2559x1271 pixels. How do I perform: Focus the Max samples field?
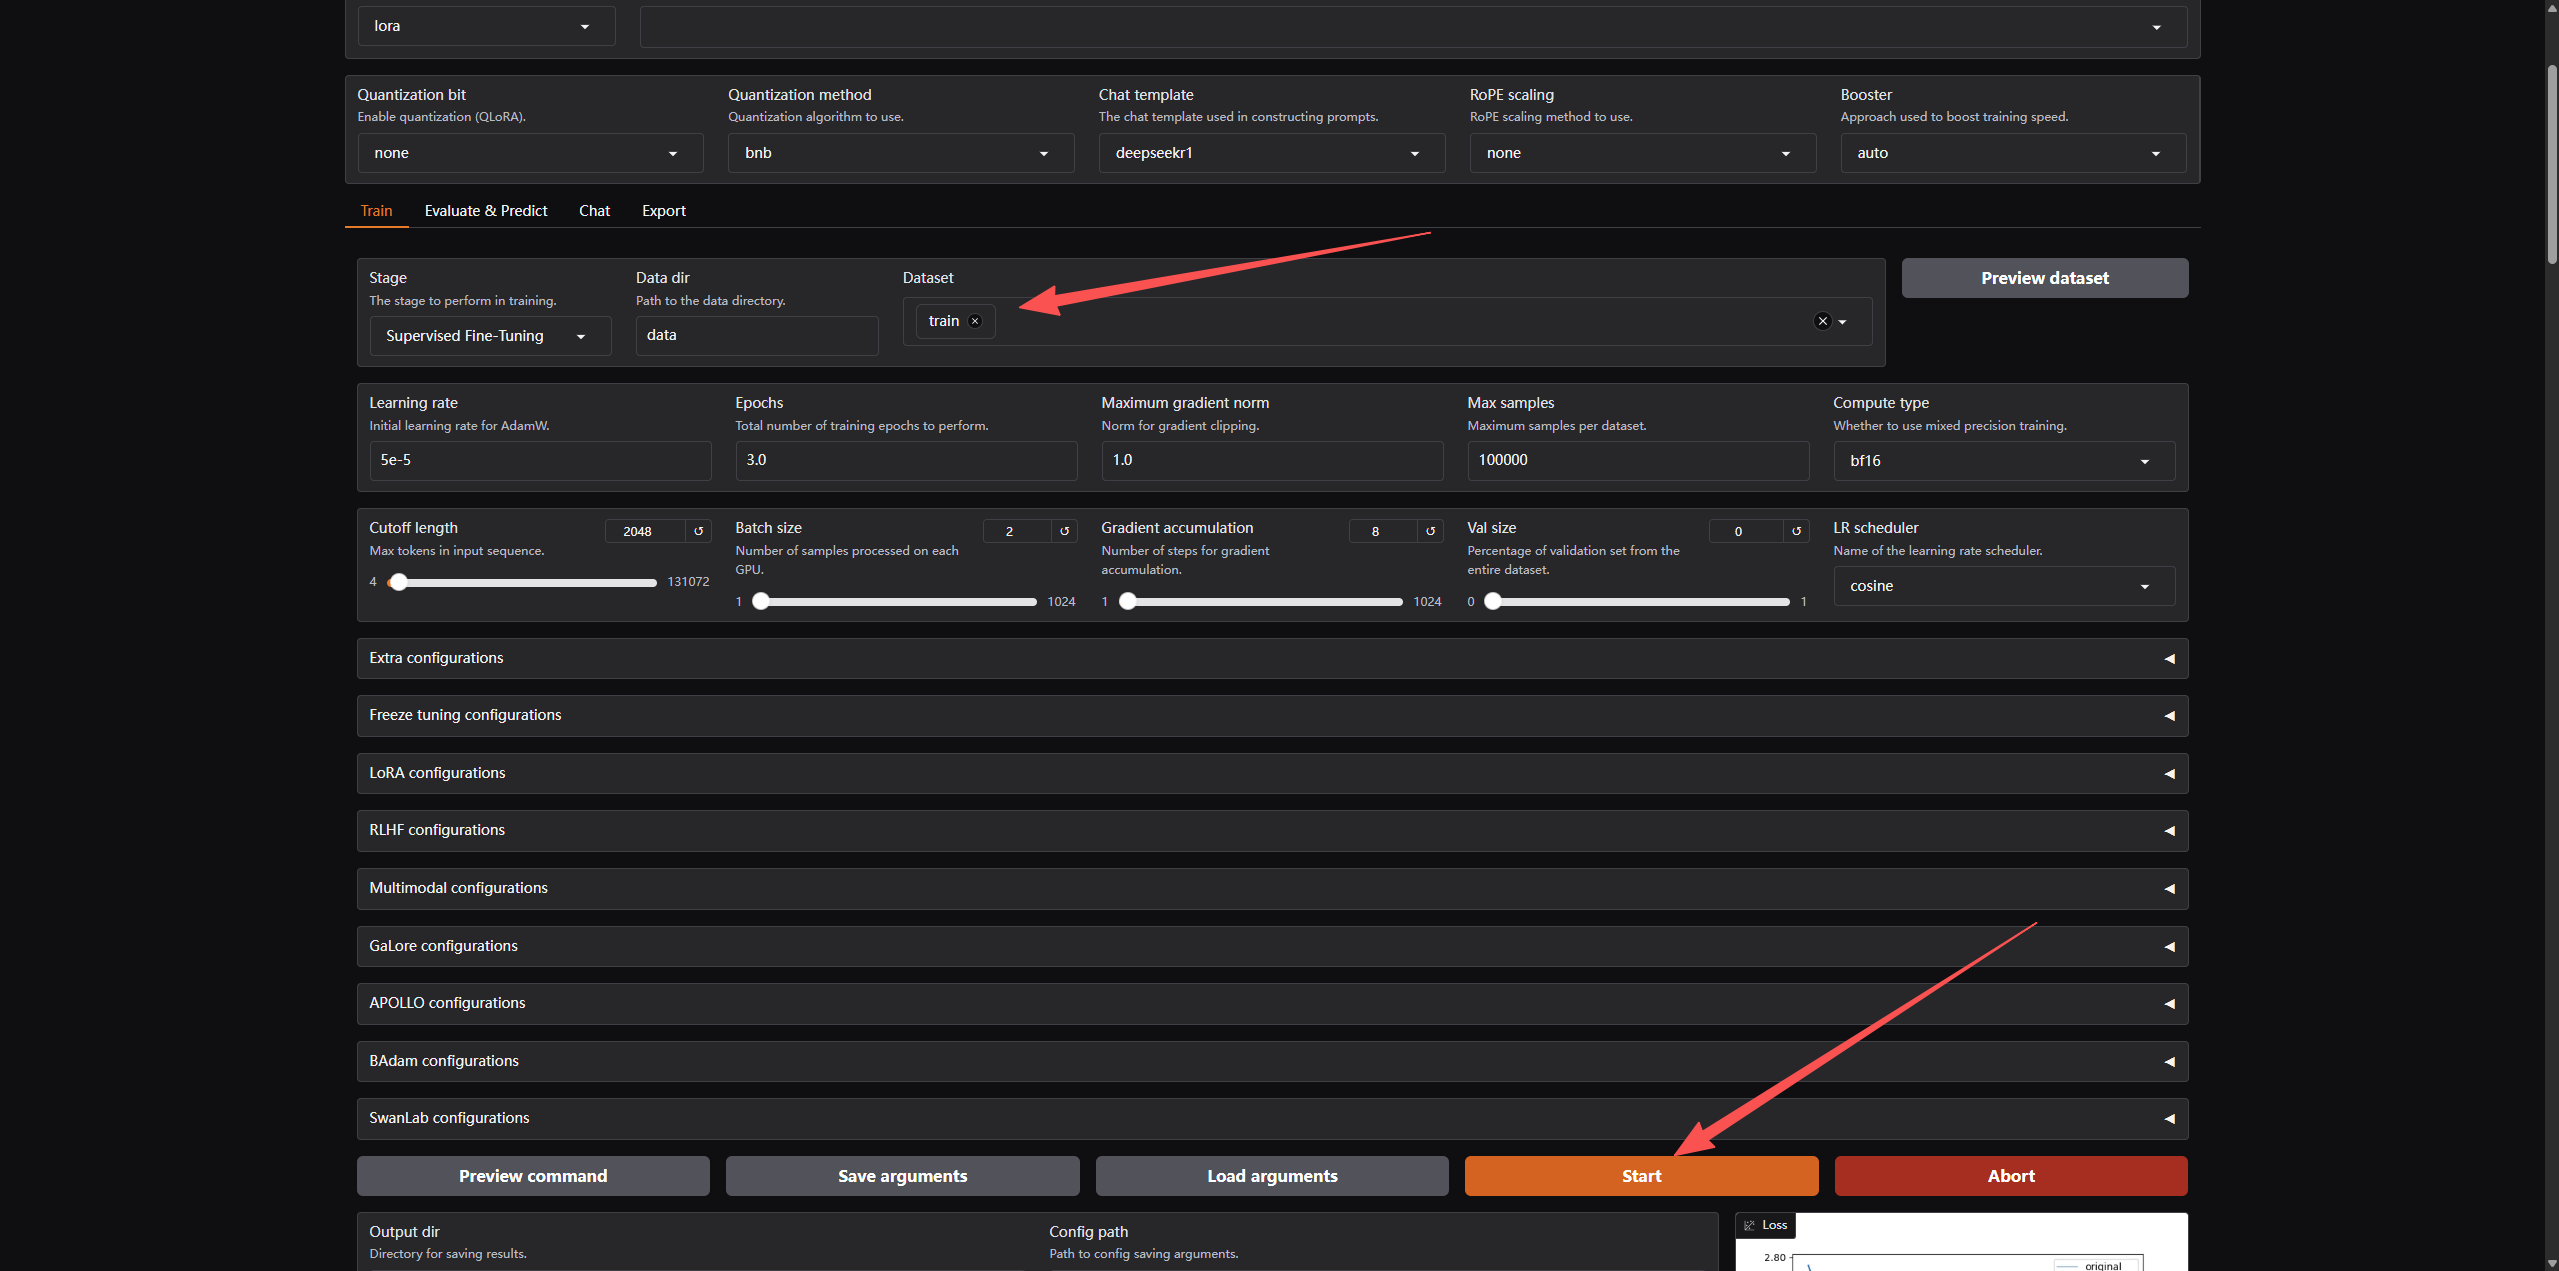pos(1638,460)
